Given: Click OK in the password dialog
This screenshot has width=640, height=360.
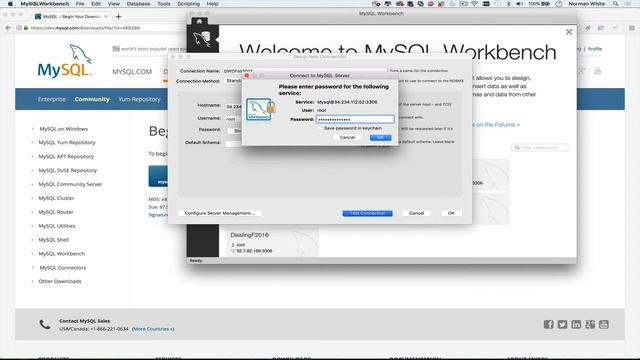Looking at the screenshot, I should tap(380, 138).
